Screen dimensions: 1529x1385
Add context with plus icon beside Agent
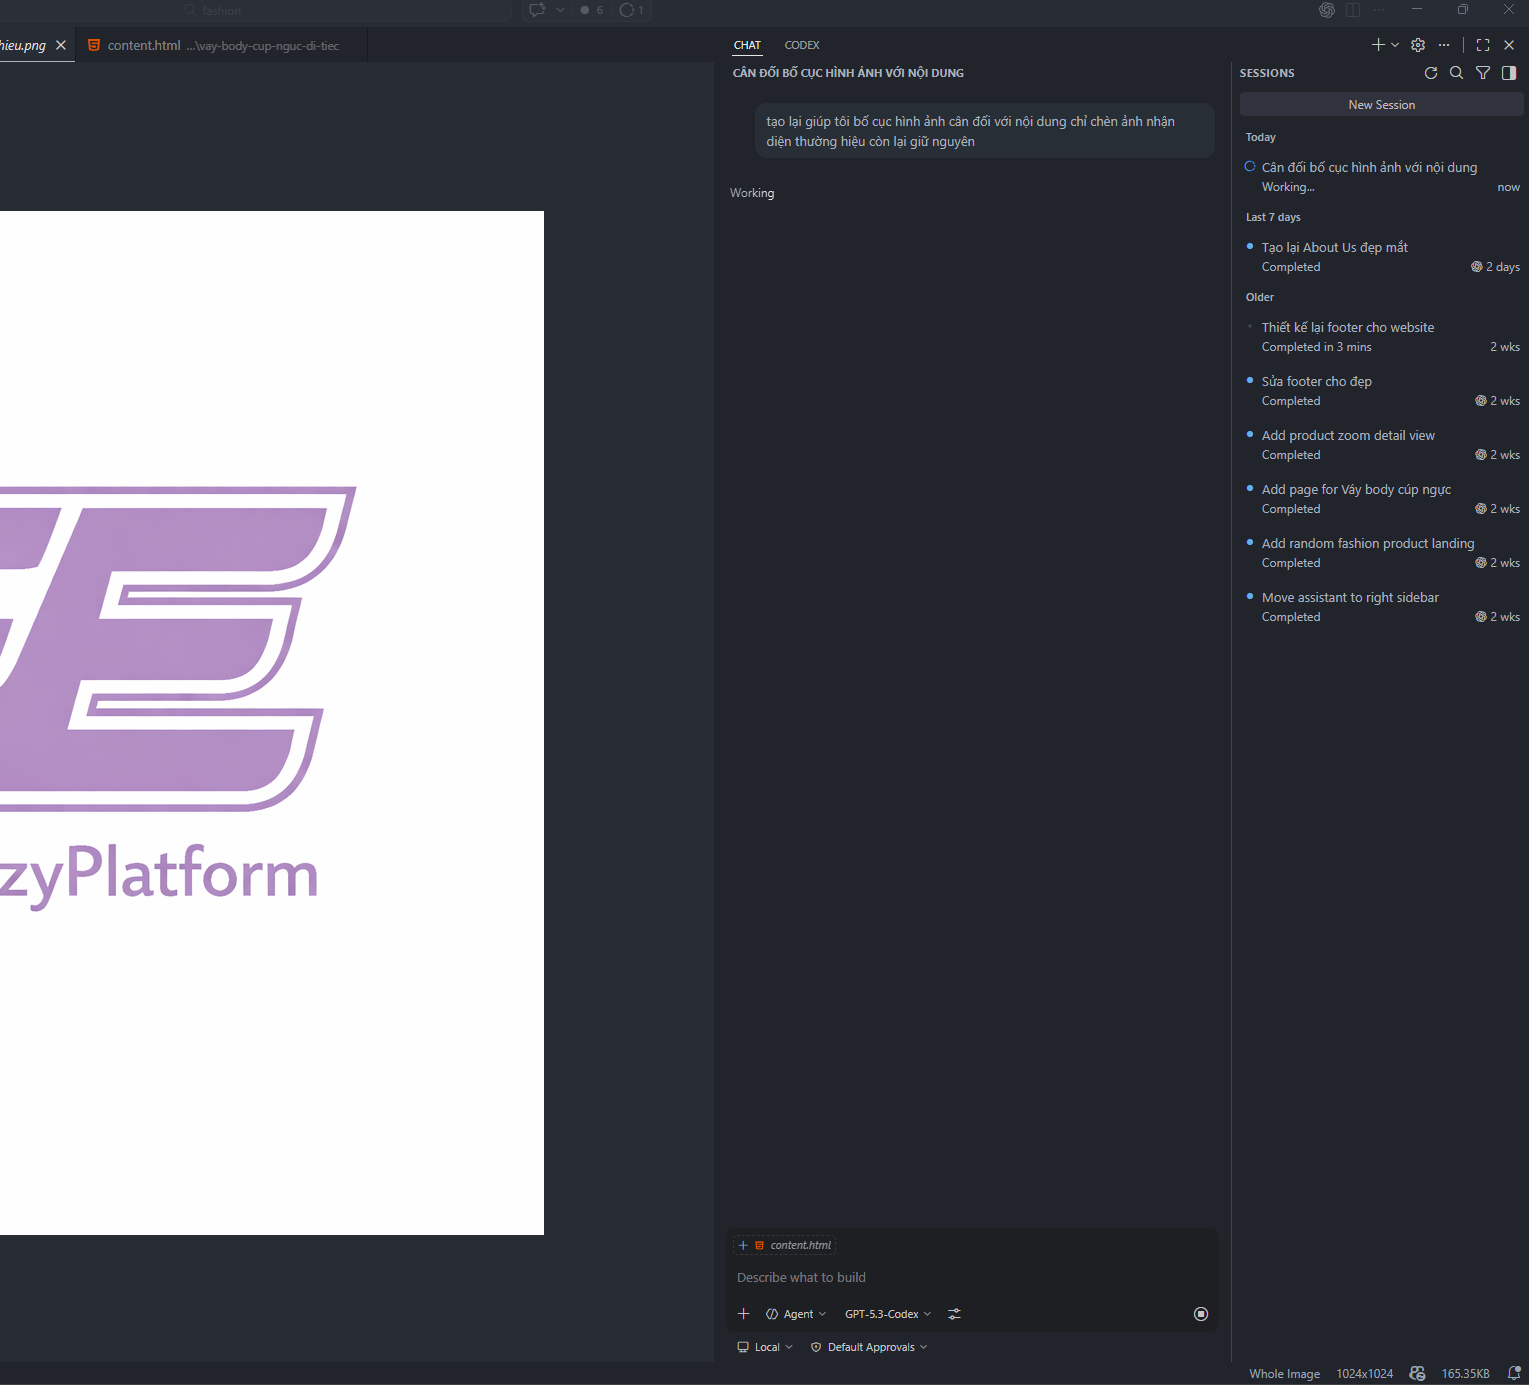(x=743, y=1314)
